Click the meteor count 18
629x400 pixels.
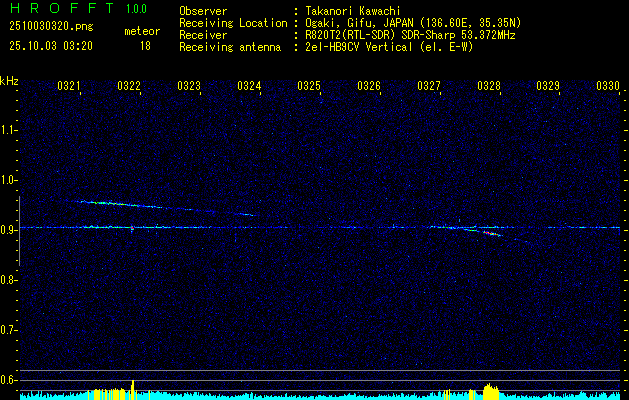tap(145, 46)
